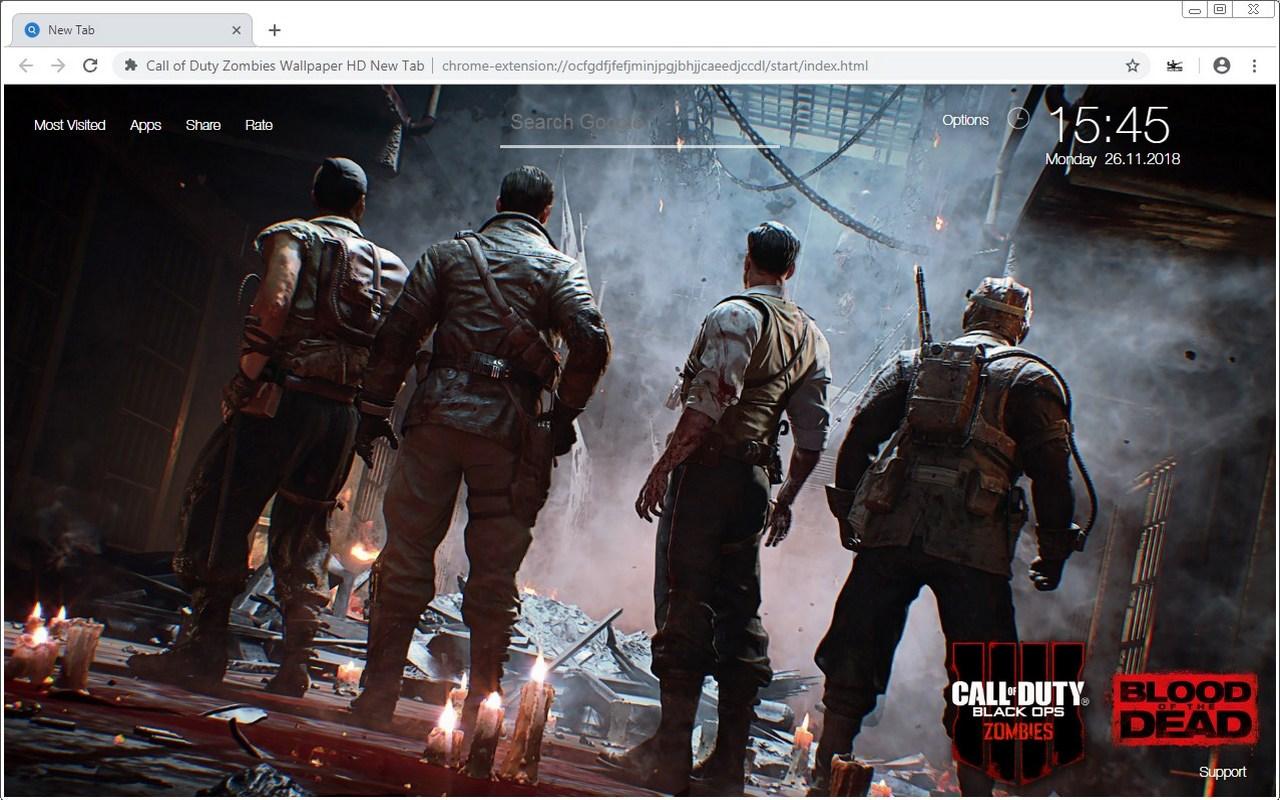Bookmark this page with the star icon
Screen dimensions: 1280x800
(1132, 66)
